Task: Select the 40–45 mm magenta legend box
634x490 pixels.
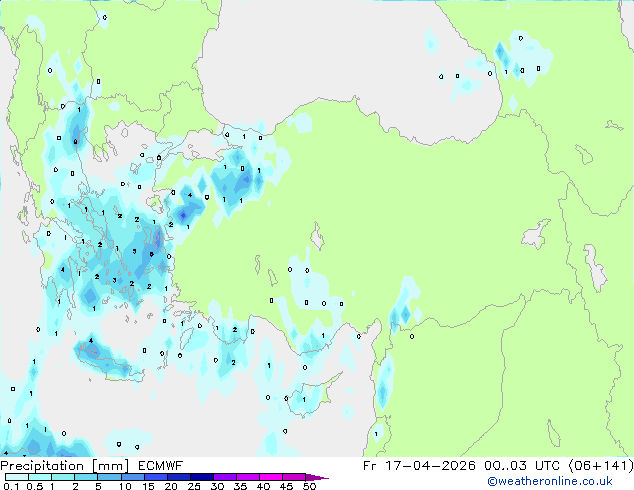Action: tap(271, 477)
